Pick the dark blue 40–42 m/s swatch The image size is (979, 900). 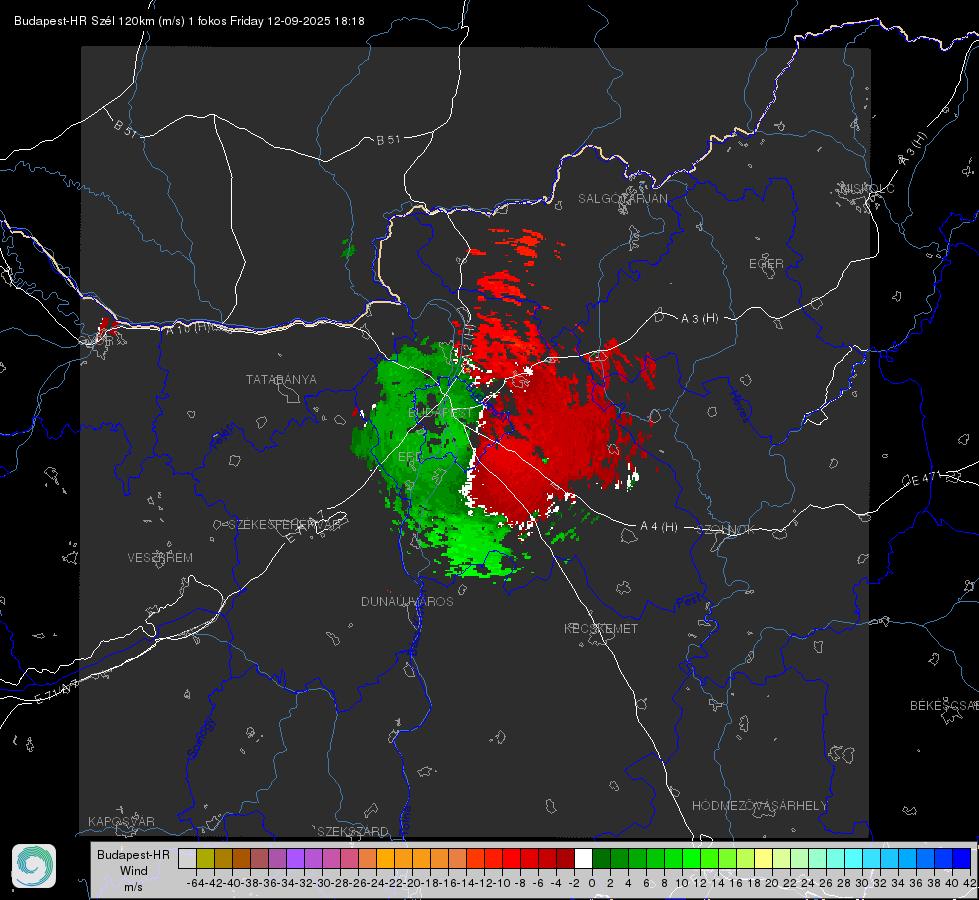tap(962, 858)
